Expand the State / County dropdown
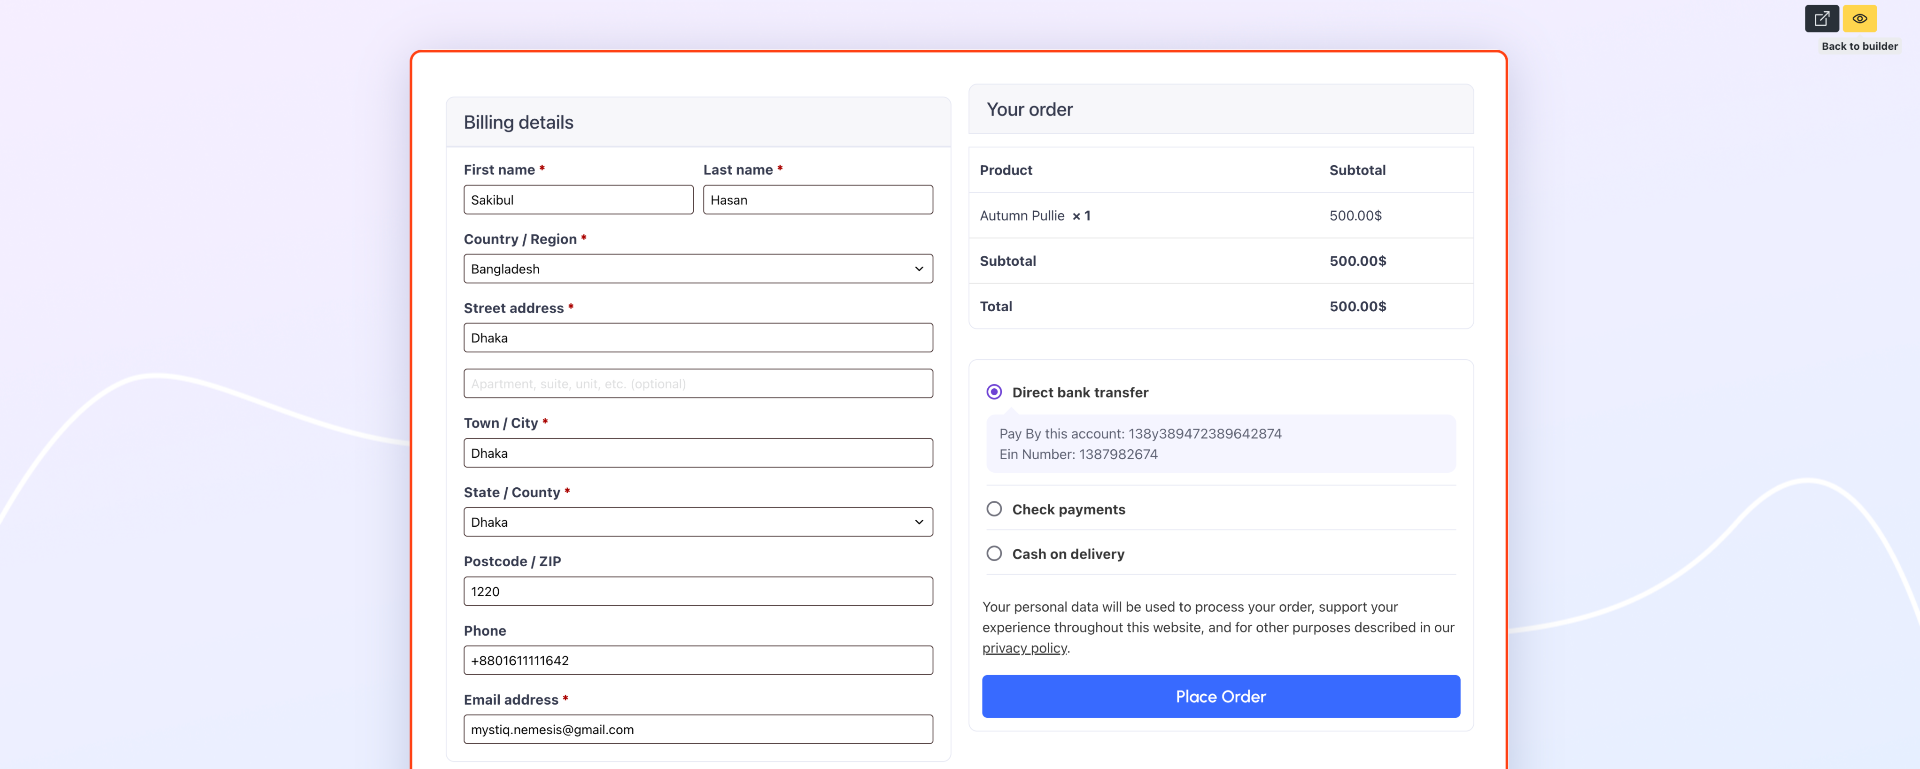This screenshot has height=769, width=1920. 697,522
